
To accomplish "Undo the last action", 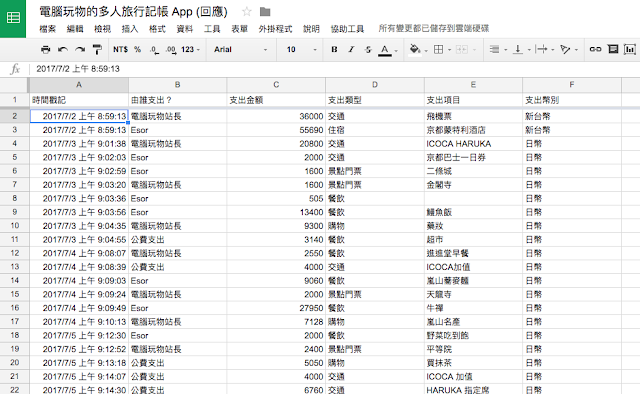I will 63,49.
